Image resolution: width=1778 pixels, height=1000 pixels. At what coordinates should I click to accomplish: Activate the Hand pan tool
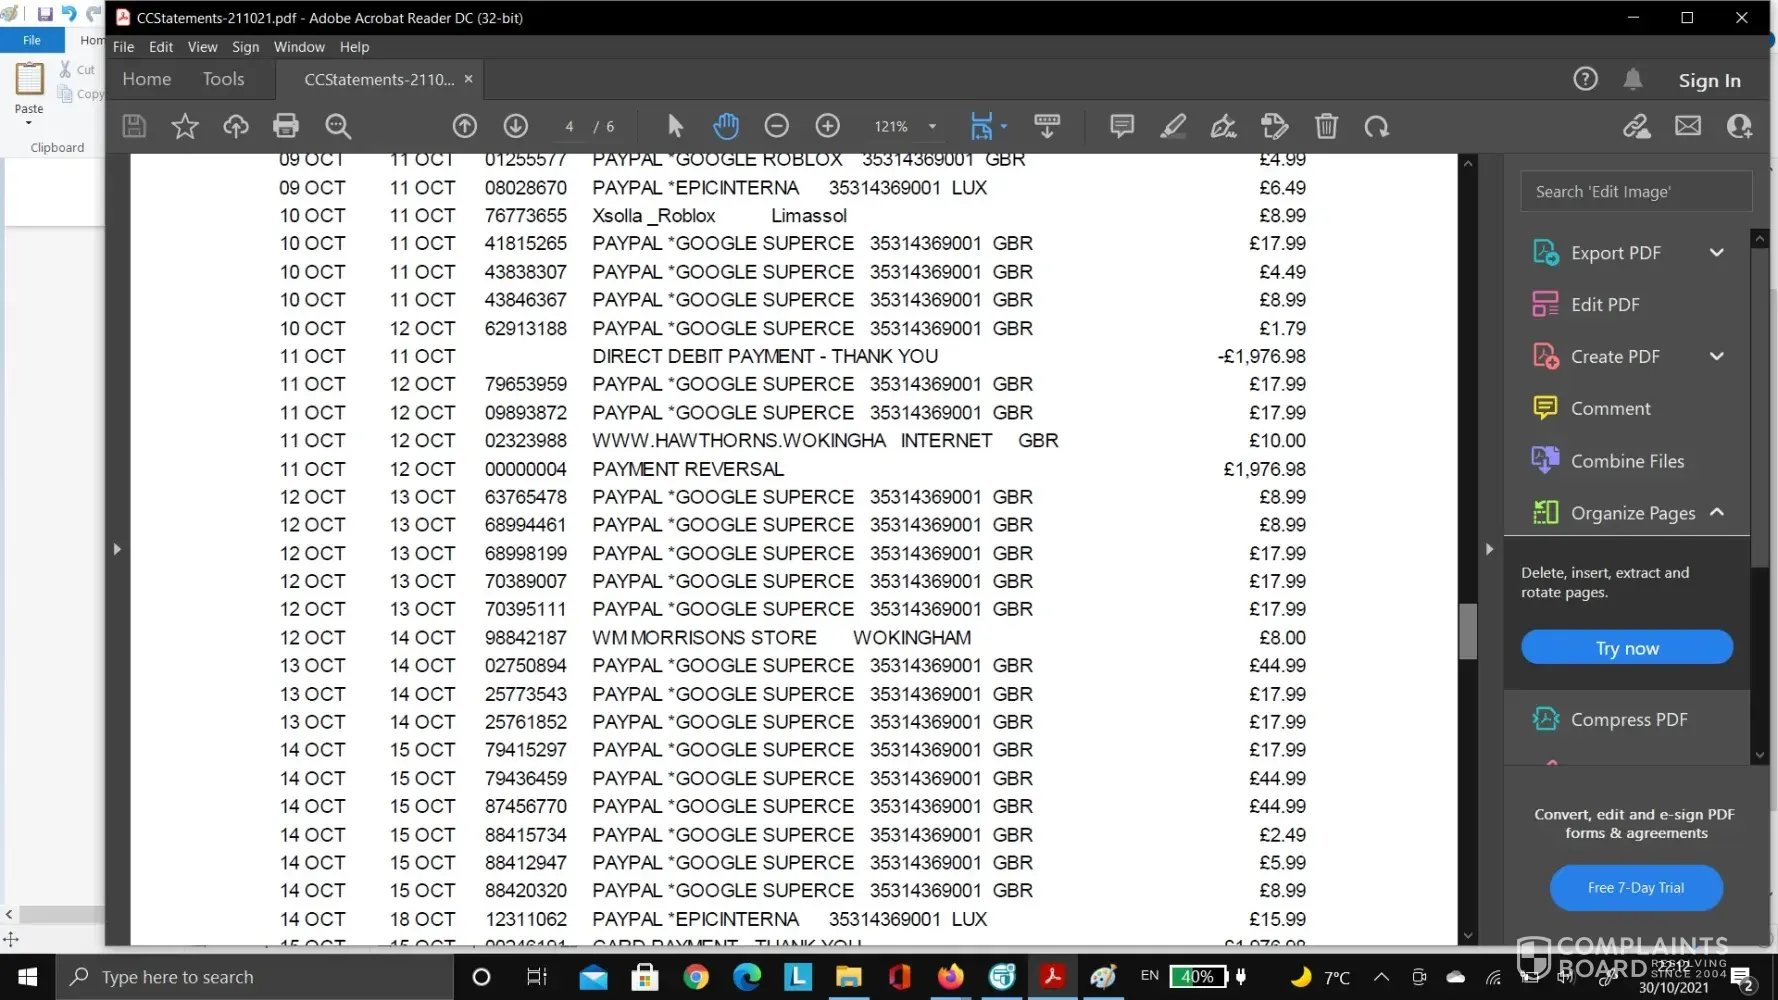point(726,126)
